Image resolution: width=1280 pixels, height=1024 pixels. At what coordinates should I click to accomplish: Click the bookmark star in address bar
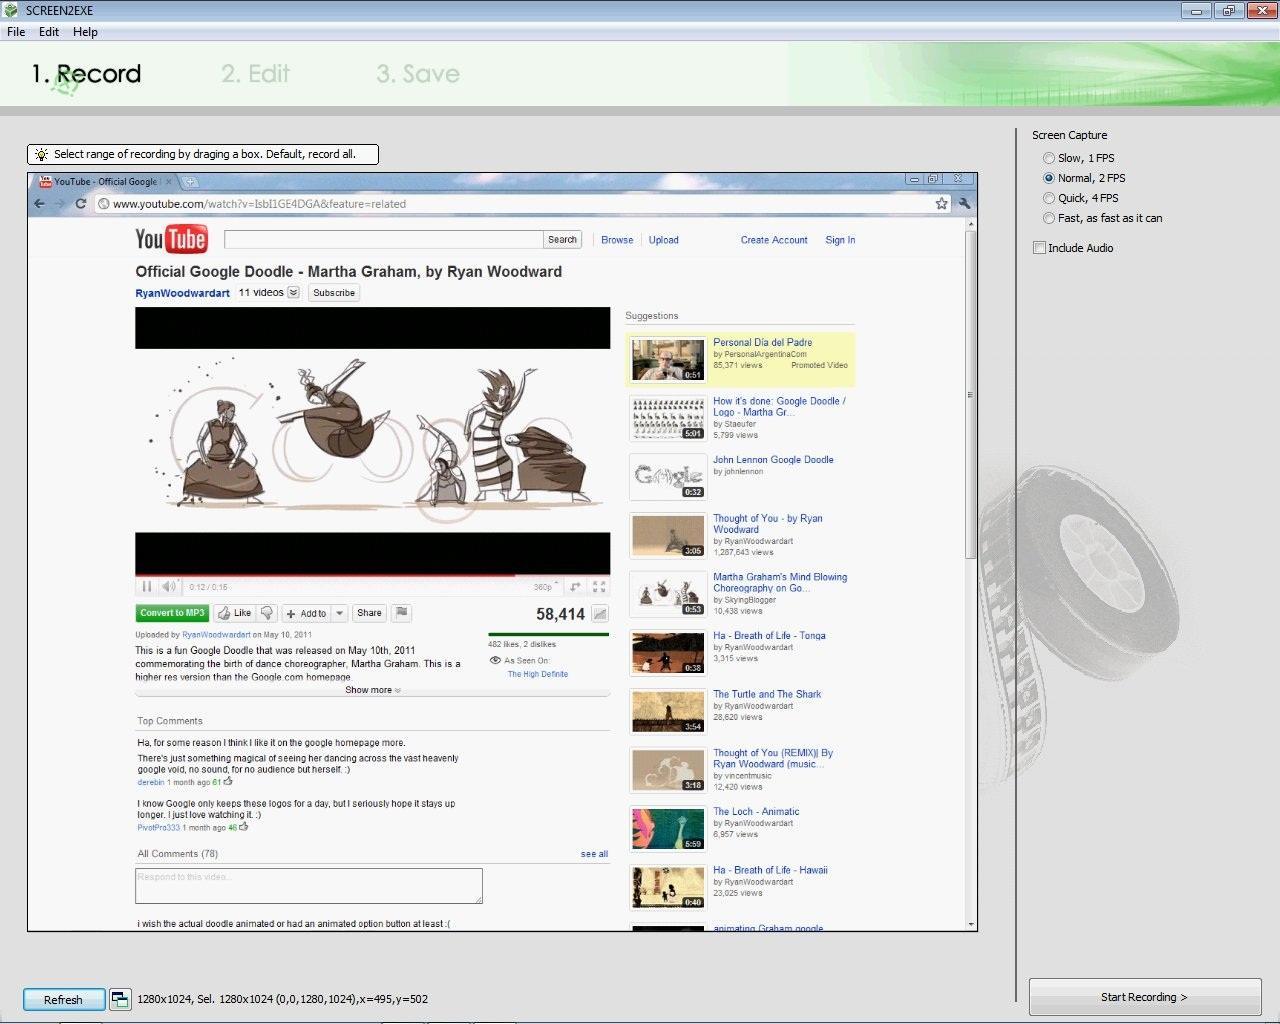pyautogui.click(x=941, y=203)
